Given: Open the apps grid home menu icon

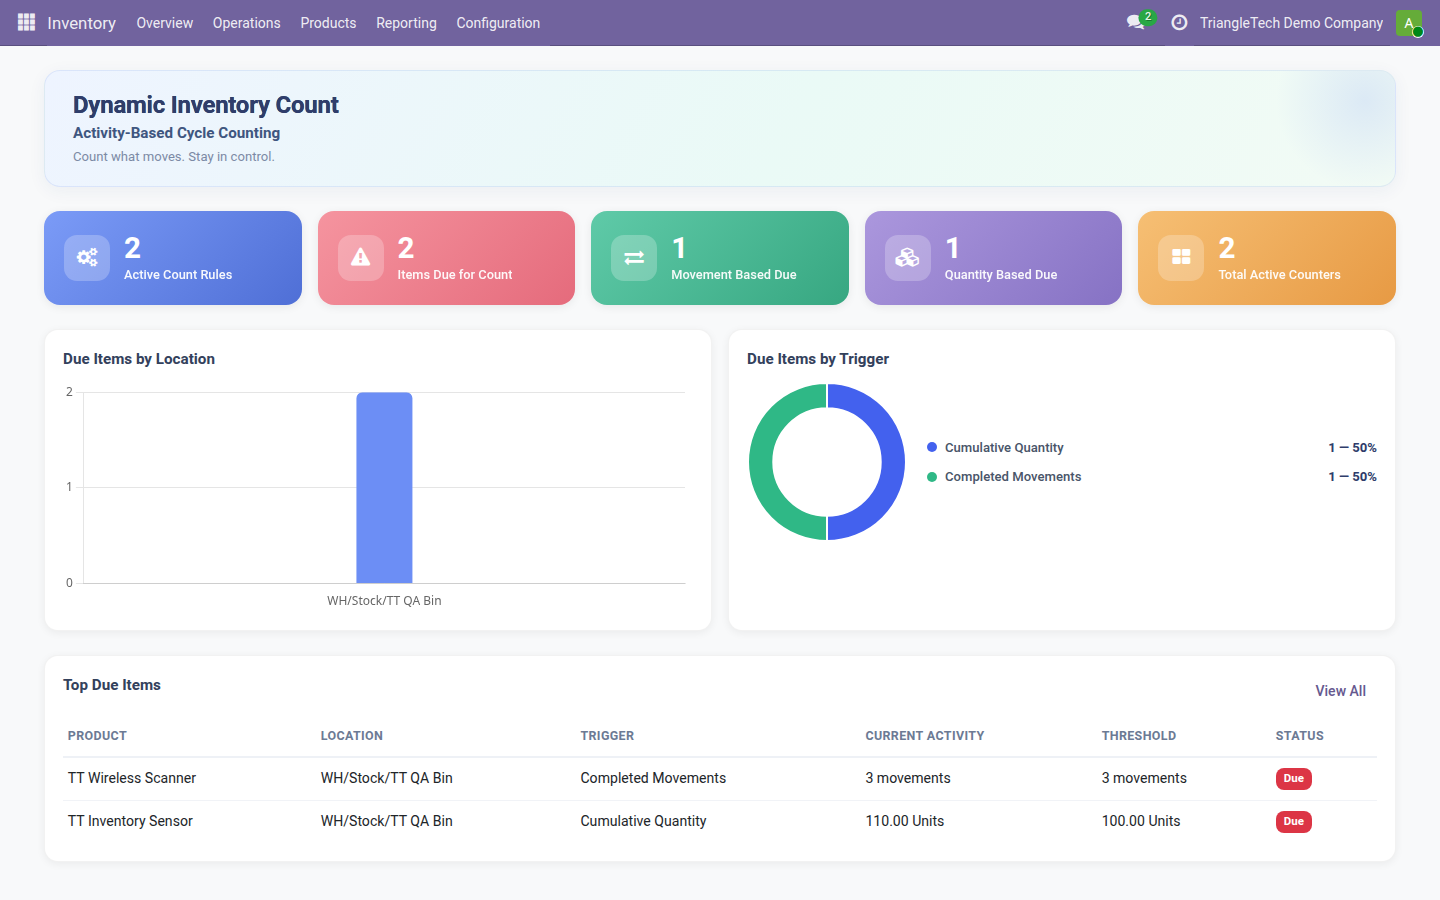Looking at the screenshot, I should tap(26, 22).
